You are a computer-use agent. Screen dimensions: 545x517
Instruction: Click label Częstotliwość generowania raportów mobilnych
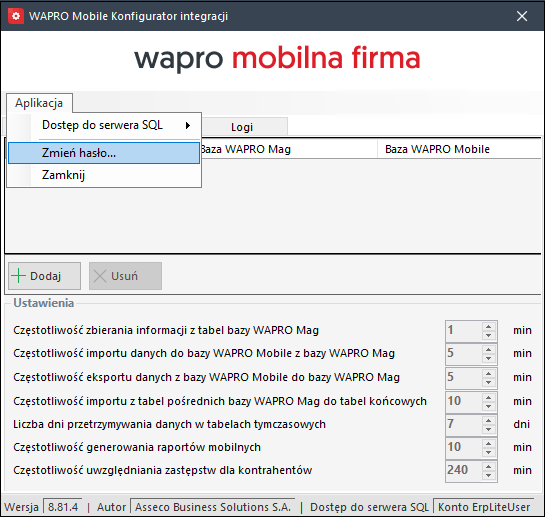click(137, 447)
